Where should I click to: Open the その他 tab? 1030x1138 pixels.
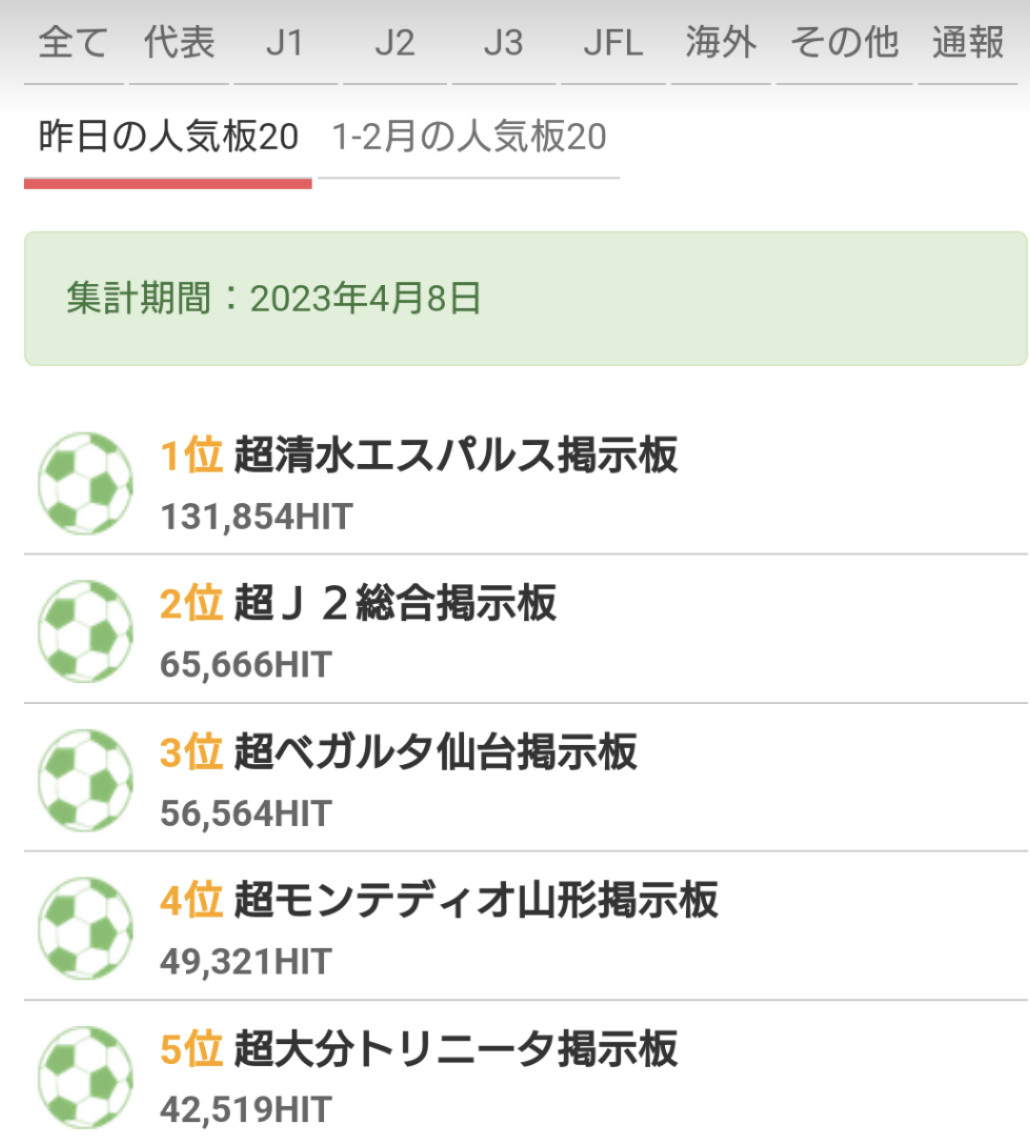[x=844, y=42]
